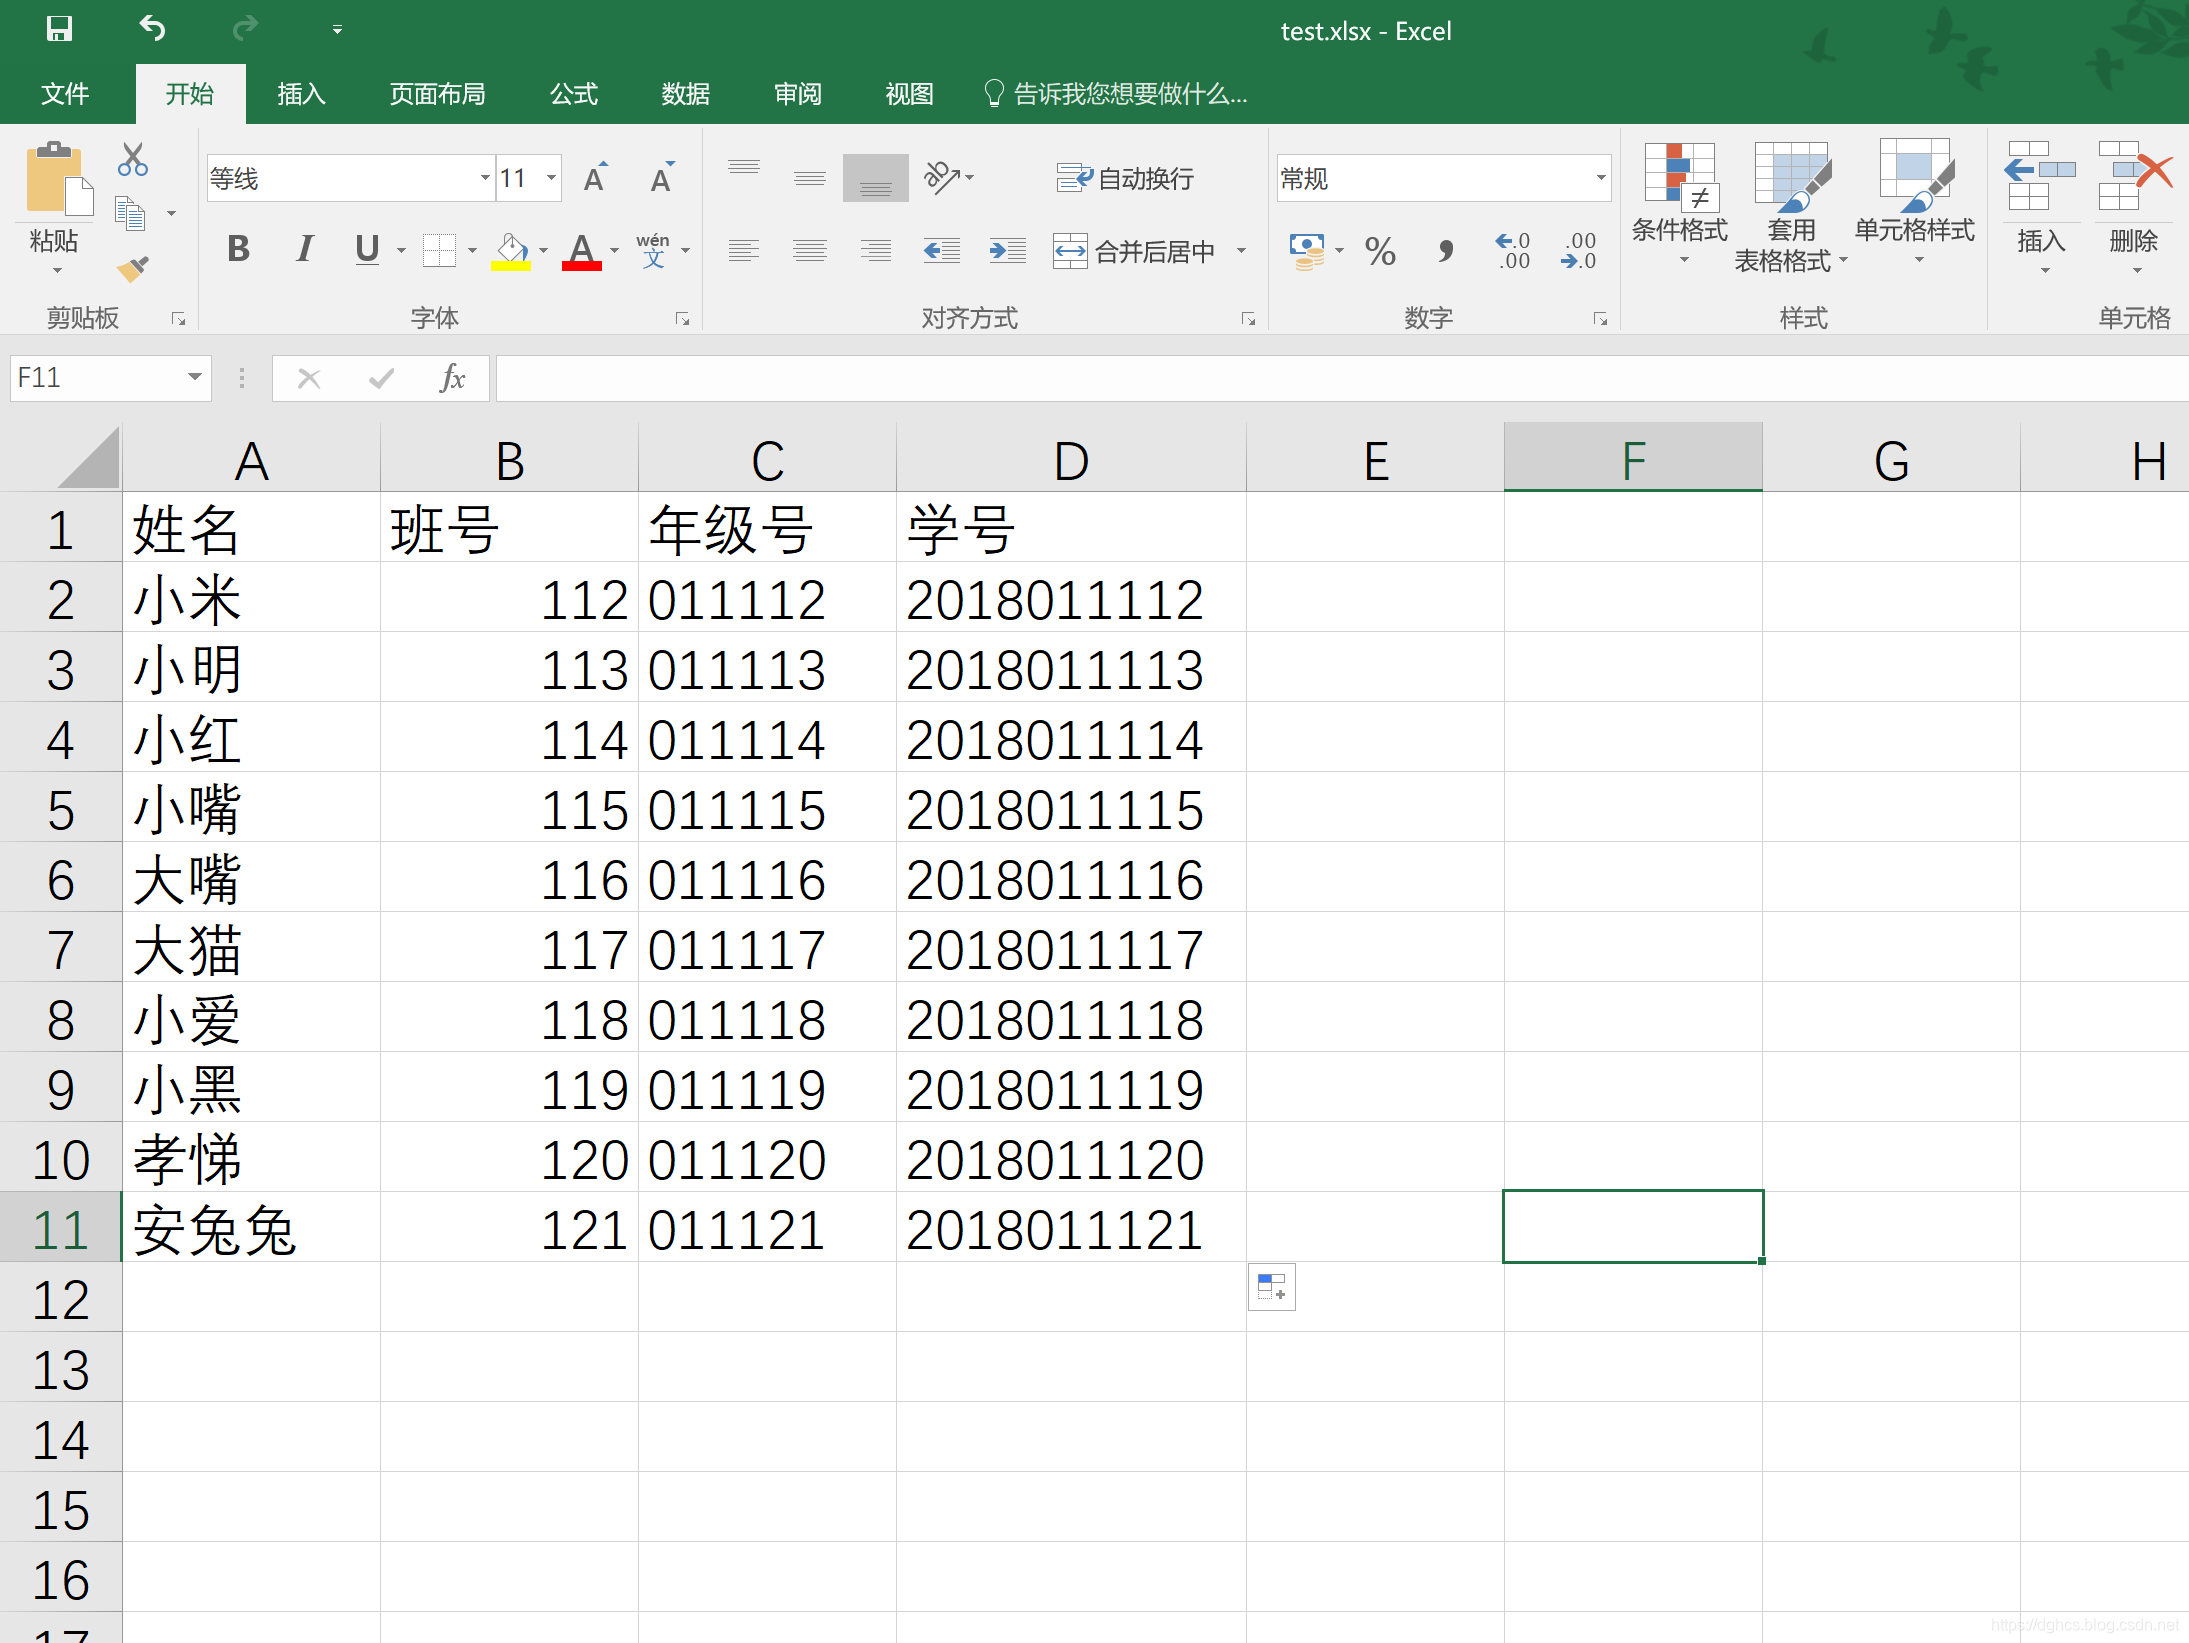Apply the red font color swatch
The image size is (2189, 1643).
(x=581, y=251)
